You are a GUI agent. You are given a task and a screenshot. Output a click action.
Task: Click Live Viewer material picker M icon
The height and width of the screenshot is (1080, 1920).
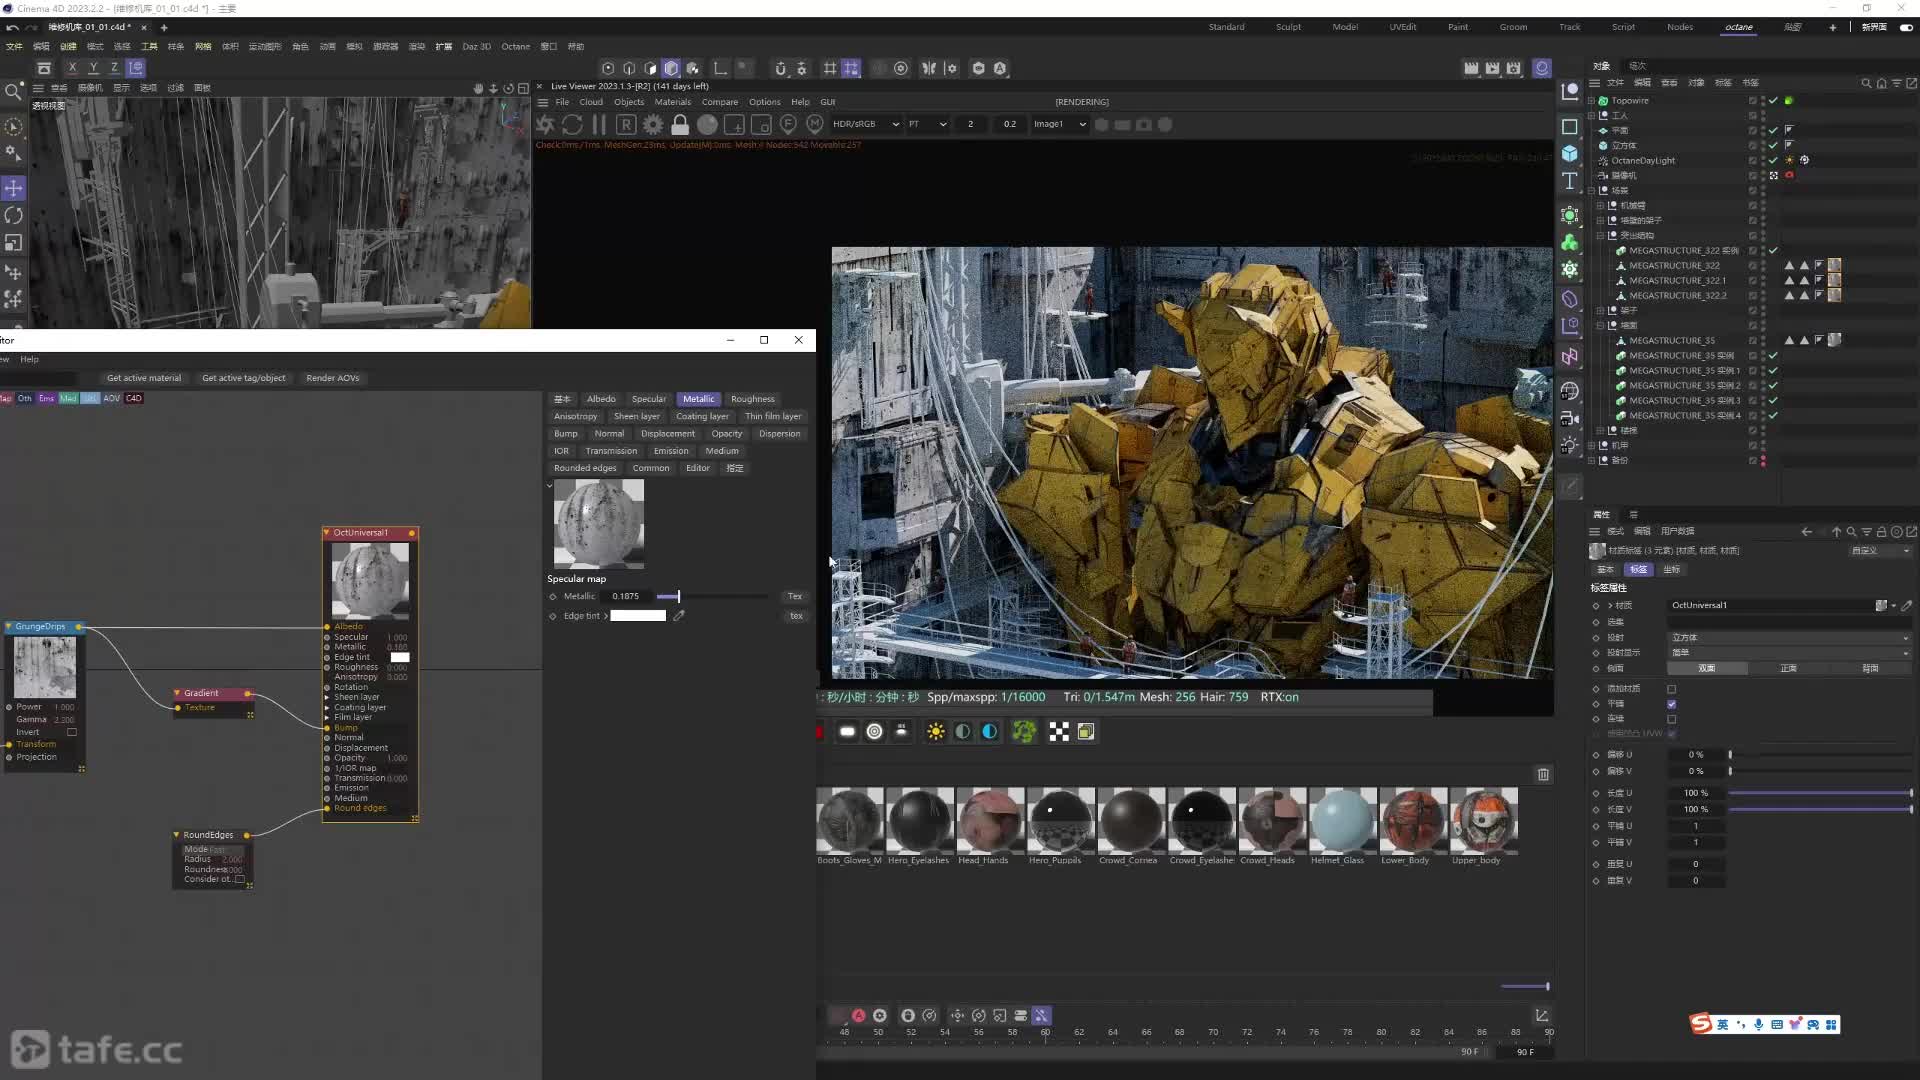[x=815, y=124]
